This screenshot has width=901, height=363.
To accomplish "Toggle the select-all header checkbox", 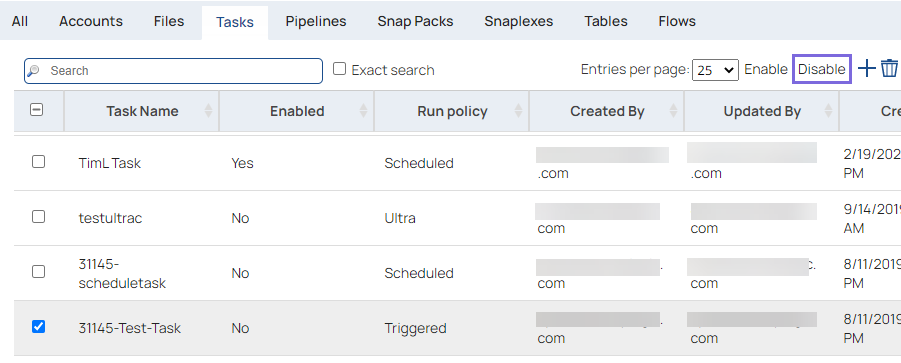I will click(x=36, y=110).
